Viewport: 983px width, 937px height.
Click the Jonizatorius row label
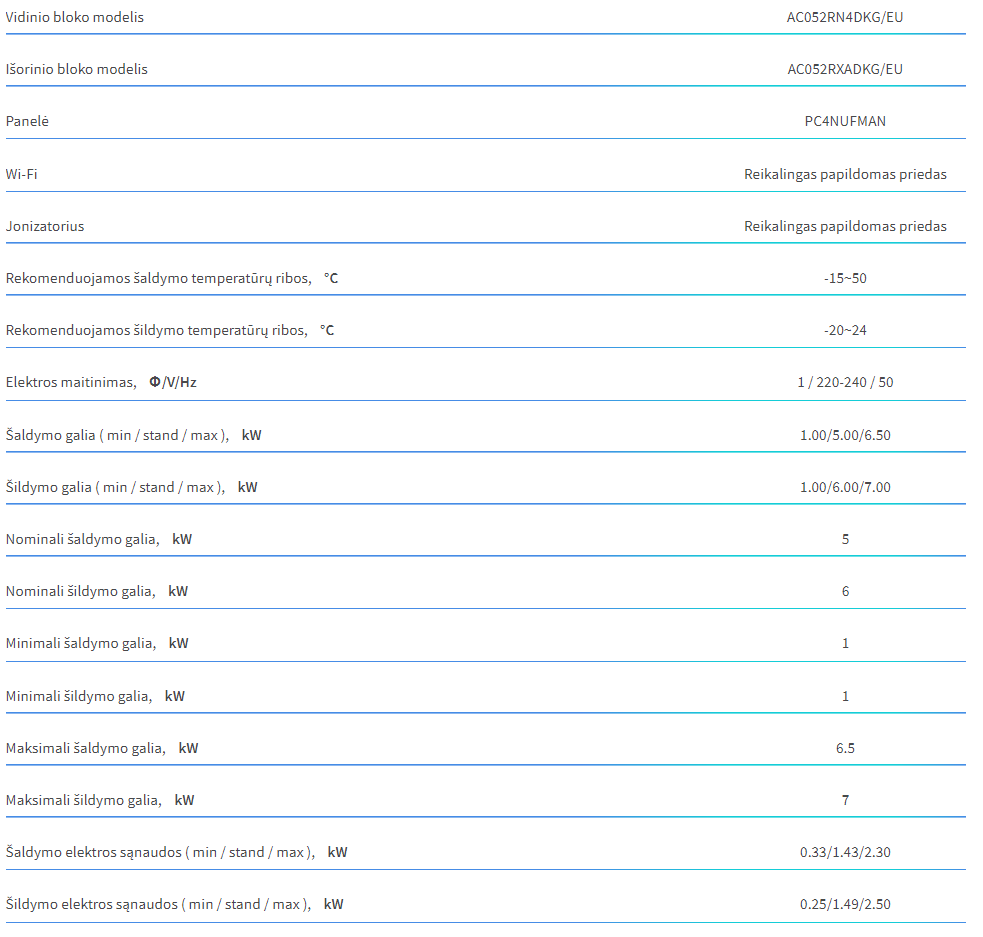pyautogui.click(x=45, y=226)
